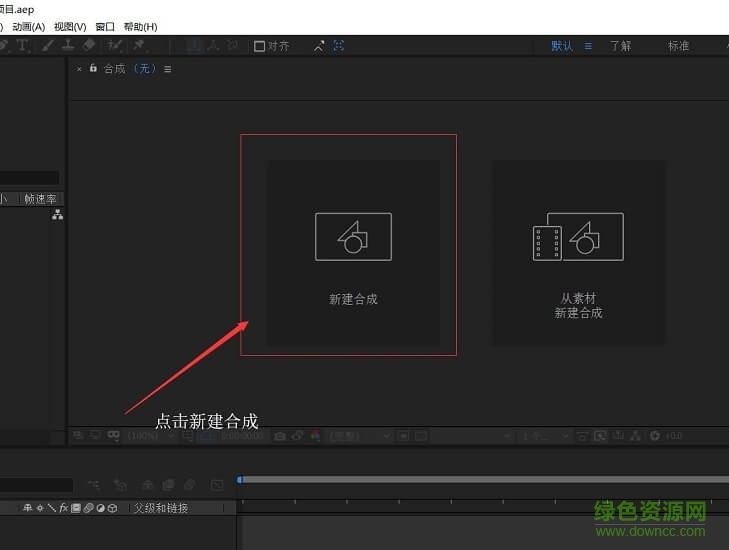Image resolution: width=729 pixels, height=550 pixels.
Task: Click the 新建合成 (New Composition) tile
Action: pyautogui.click(x=353, y=253)
